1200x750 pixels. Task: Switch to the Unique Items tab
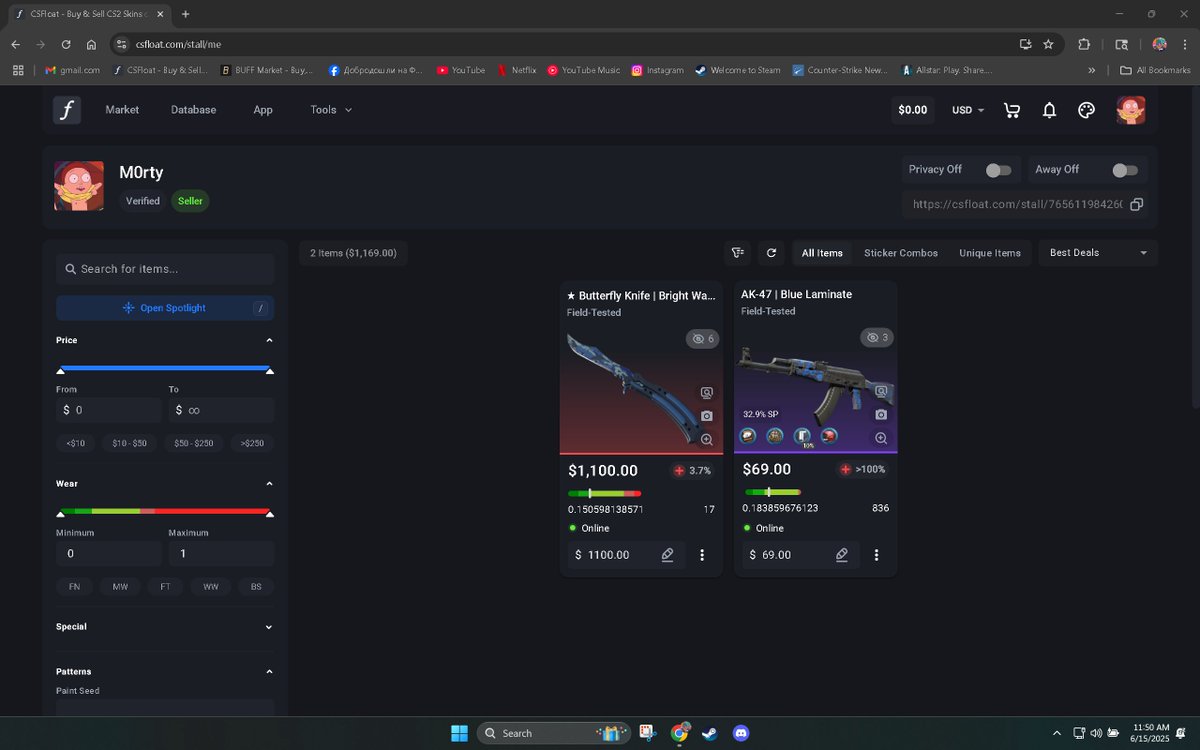click(990, 253)
